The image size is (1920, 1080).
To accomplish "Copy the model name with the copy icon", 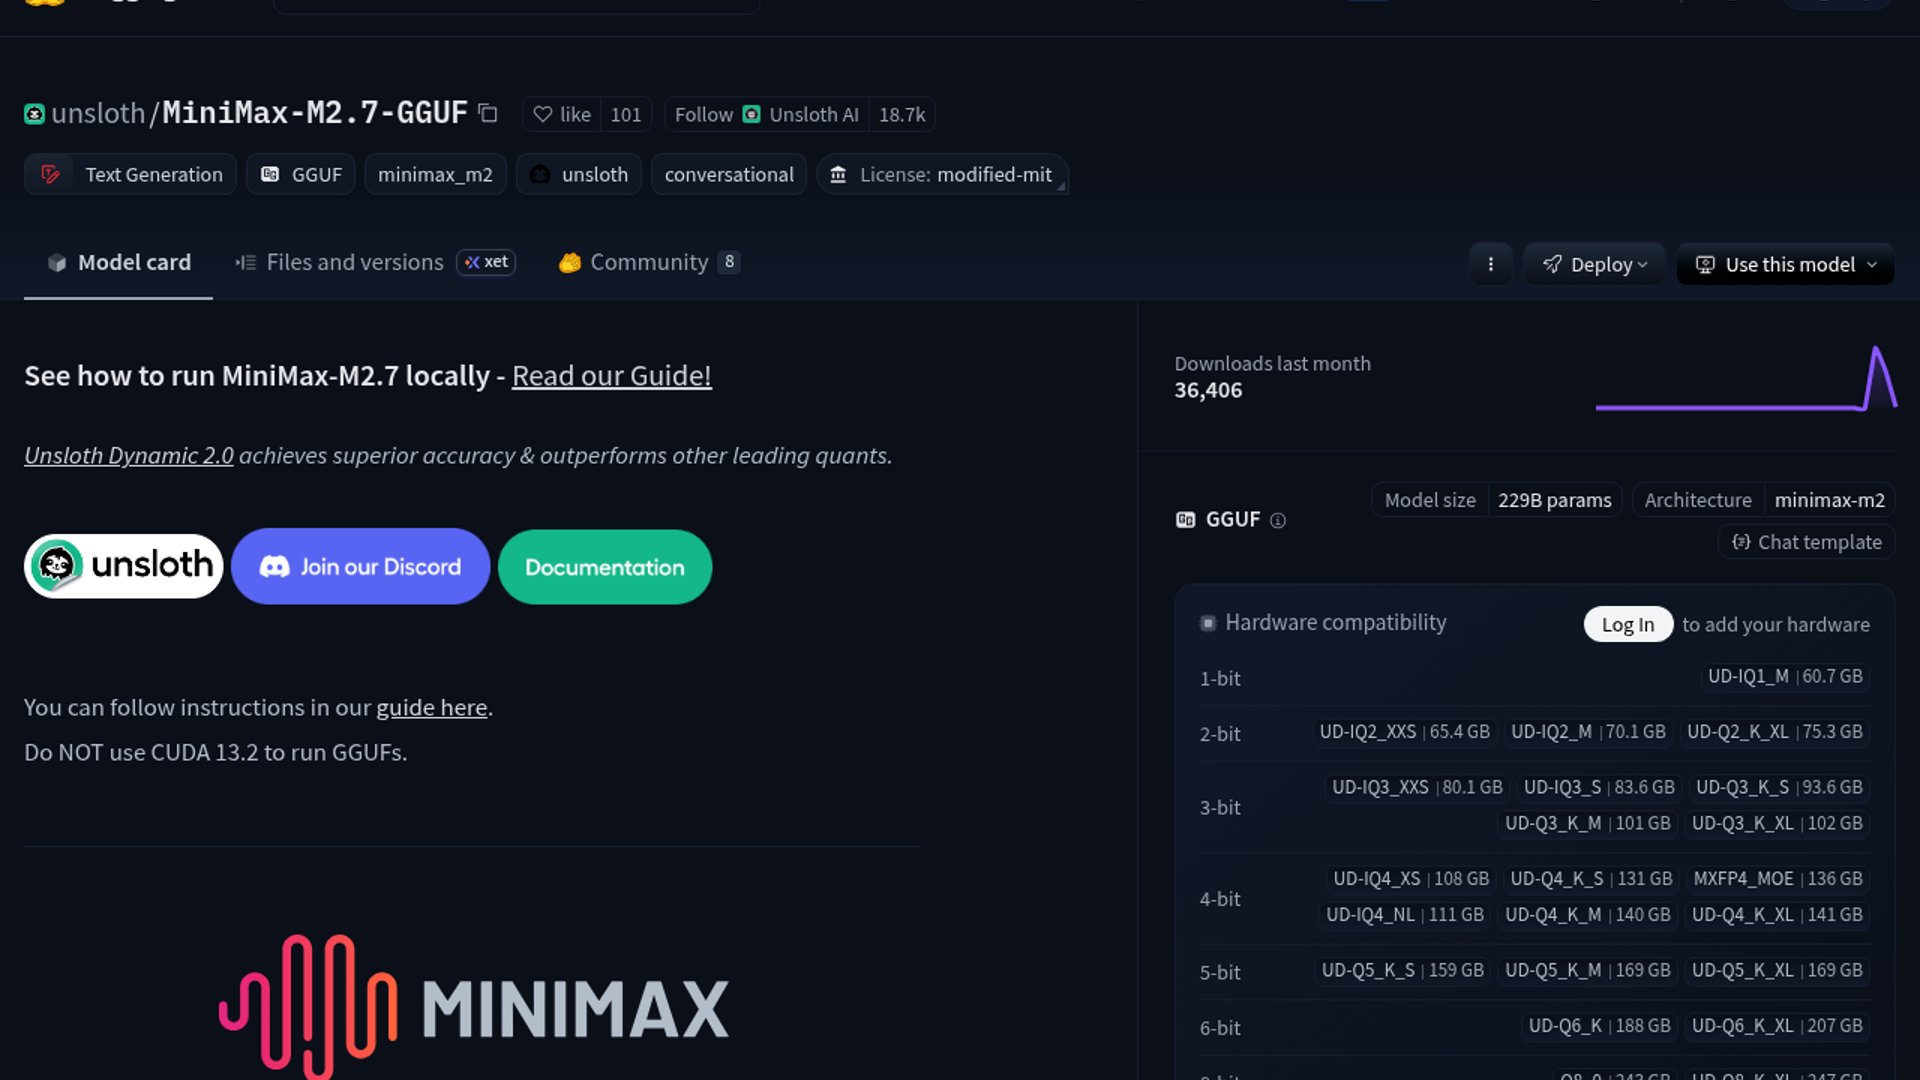I will [488, 113].
